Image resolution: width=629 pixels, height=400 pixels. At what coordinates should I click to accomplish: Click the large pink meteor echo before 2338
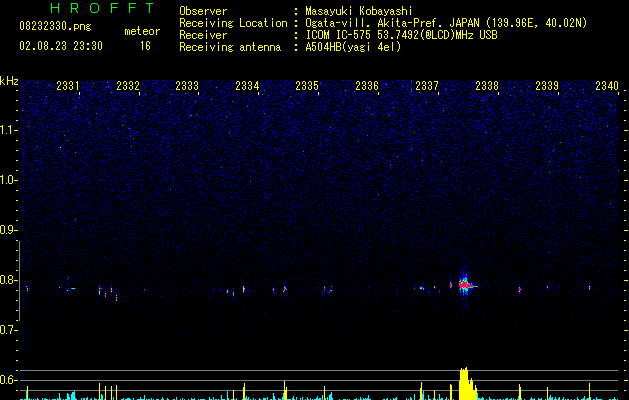click(x=465, y=285)
